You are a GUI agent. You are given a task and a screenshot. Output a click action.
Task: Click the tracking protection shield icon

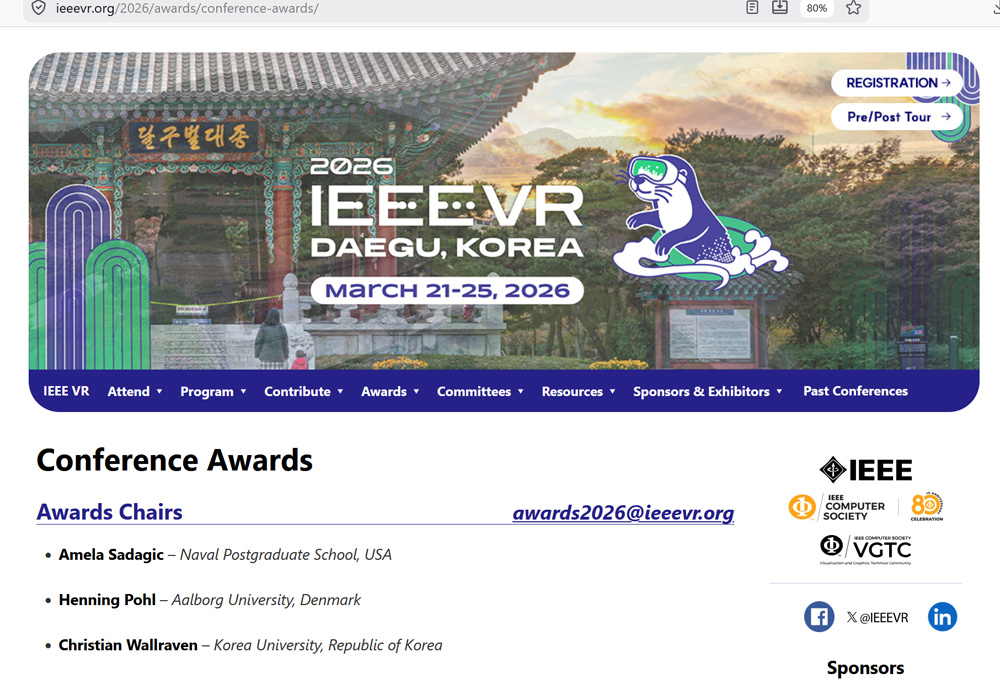(x=36, y=8)
